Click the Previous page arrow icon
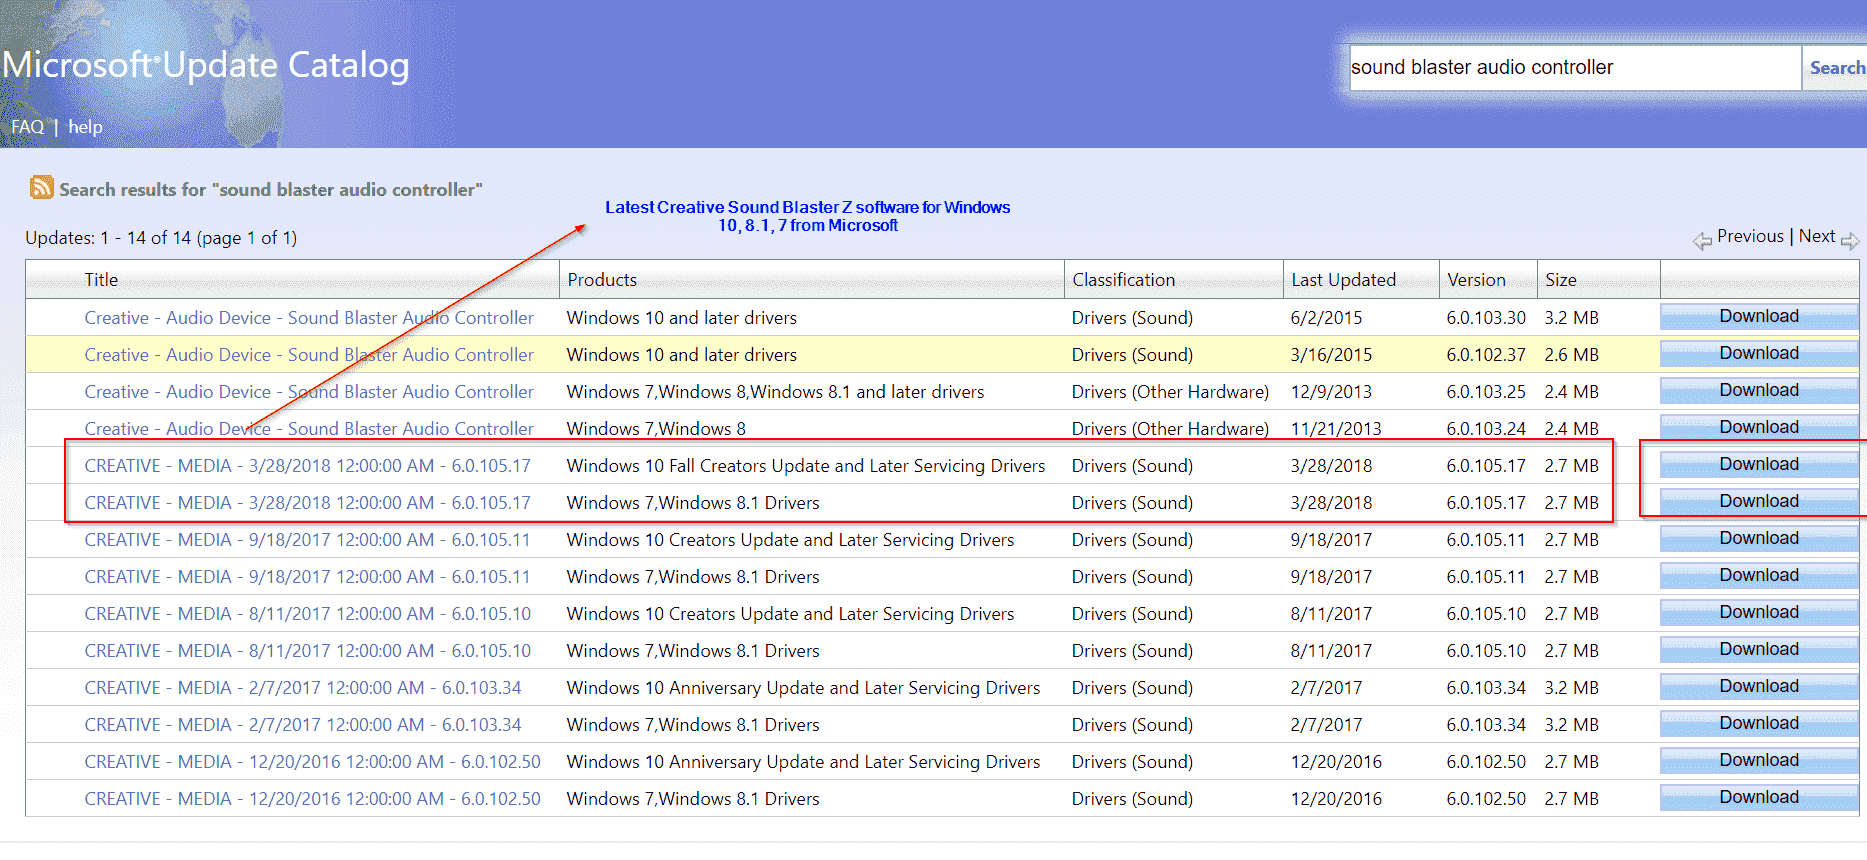This screenshot has width=1867, height=860. (x=1702, y=240)
